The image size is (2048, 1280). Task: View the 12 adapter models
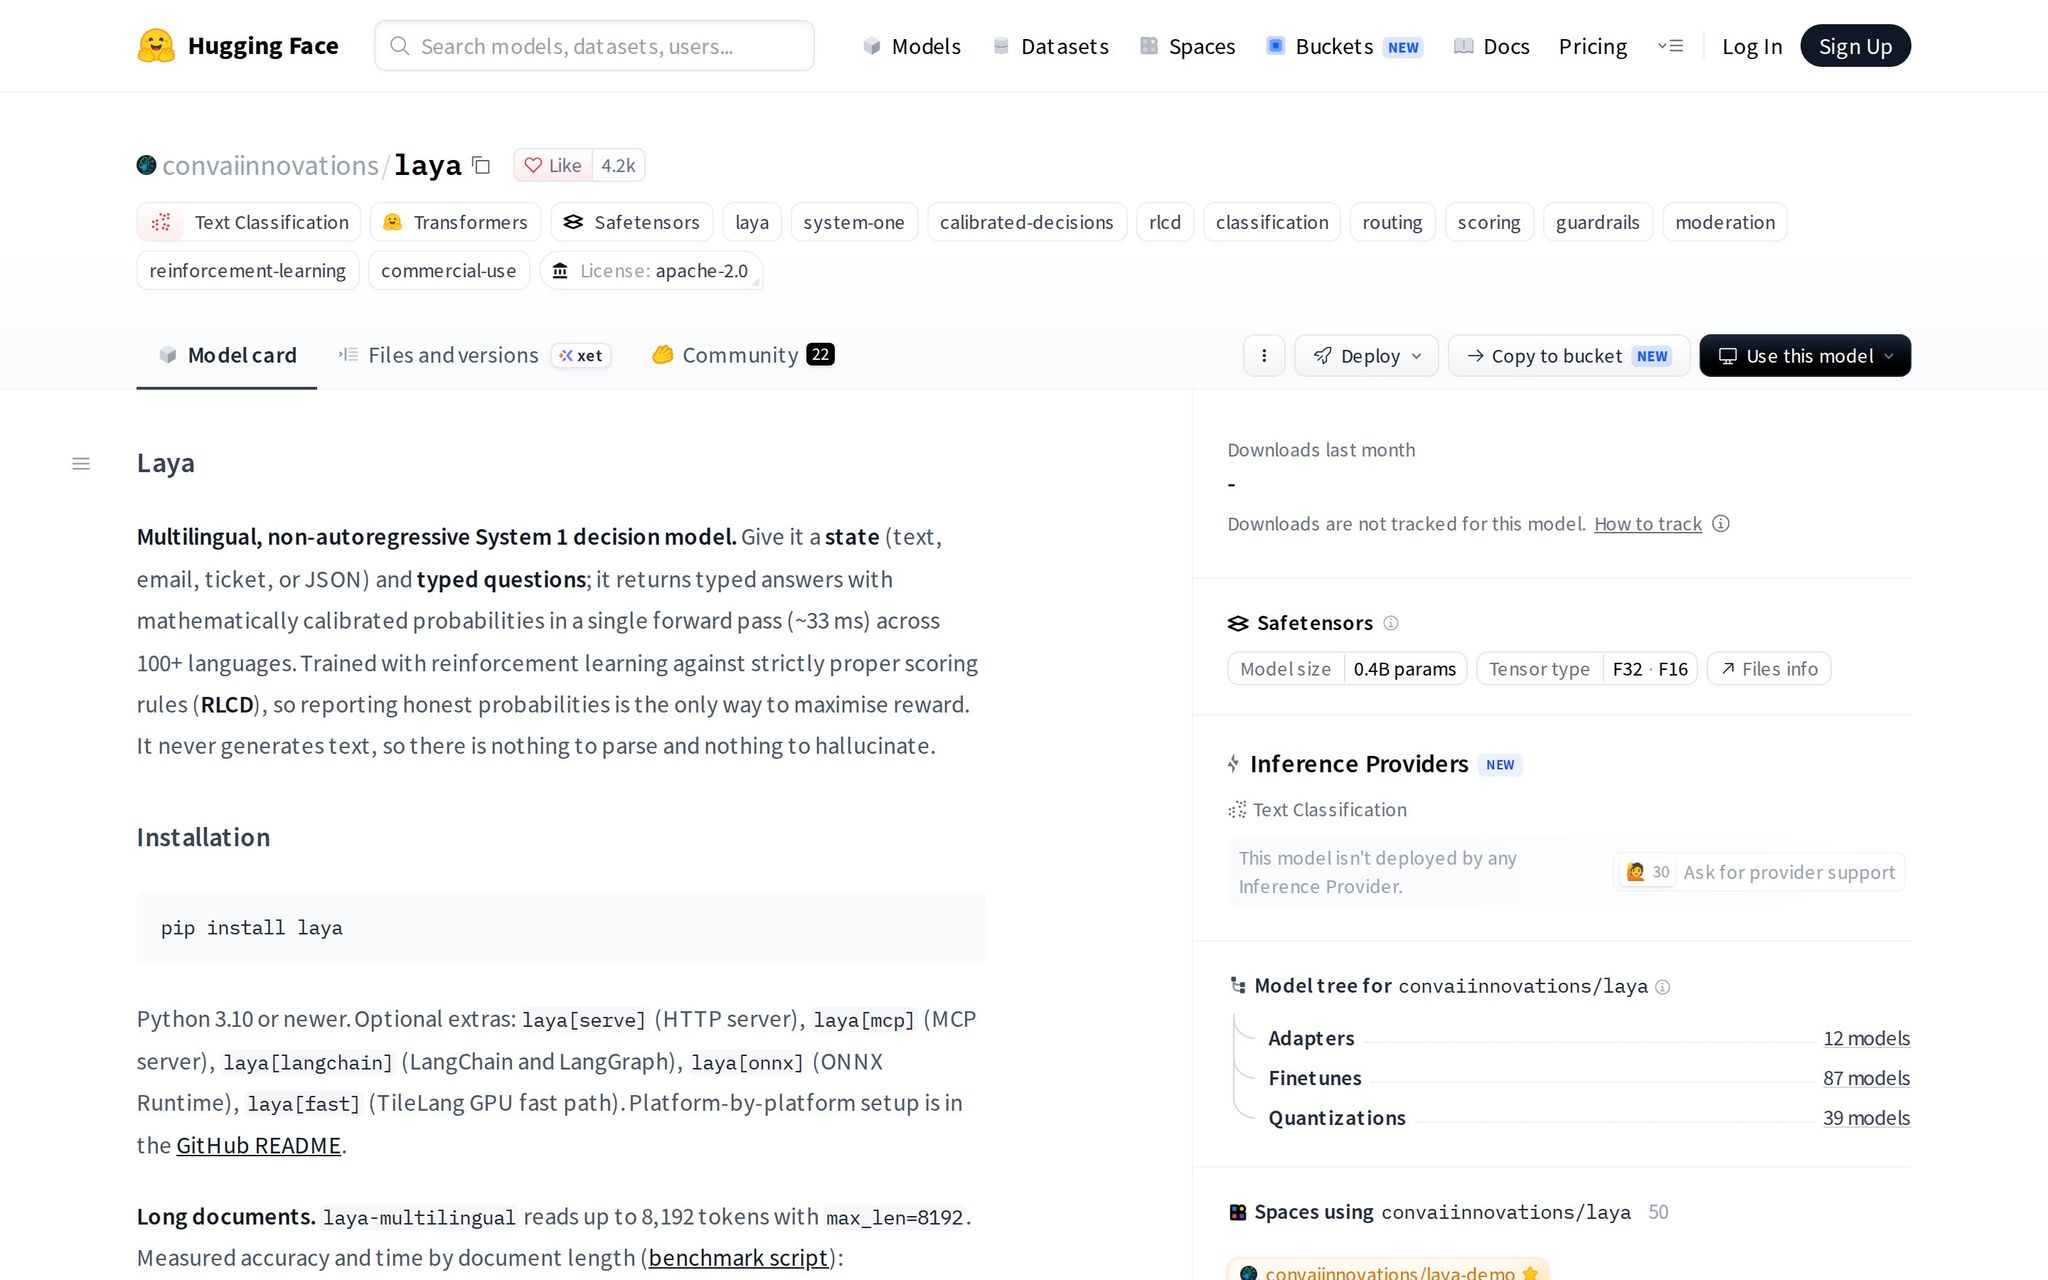[x=1866, y=1038]
